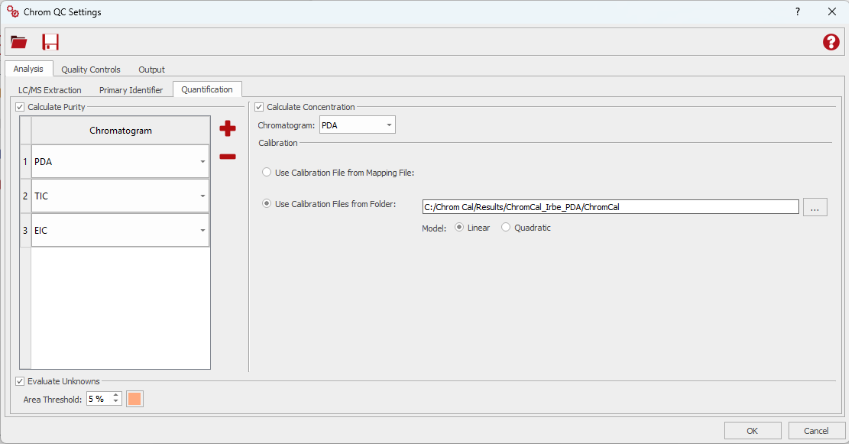Switch to the Quality Controls tab

(x=90, y=69)
